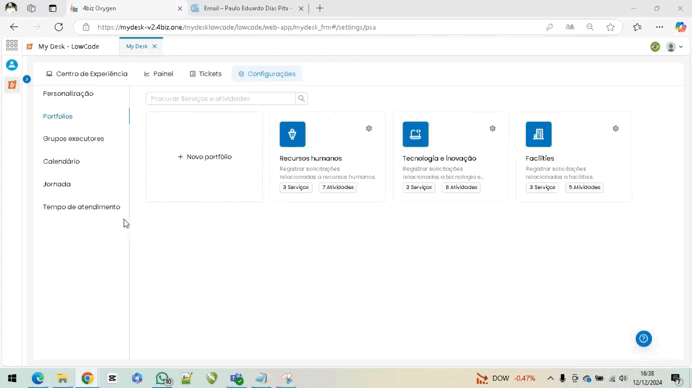Click 7 Atividades badge on Recursos humanos
This screenshot has width=692, height=388.
click(x=338, y=187)
